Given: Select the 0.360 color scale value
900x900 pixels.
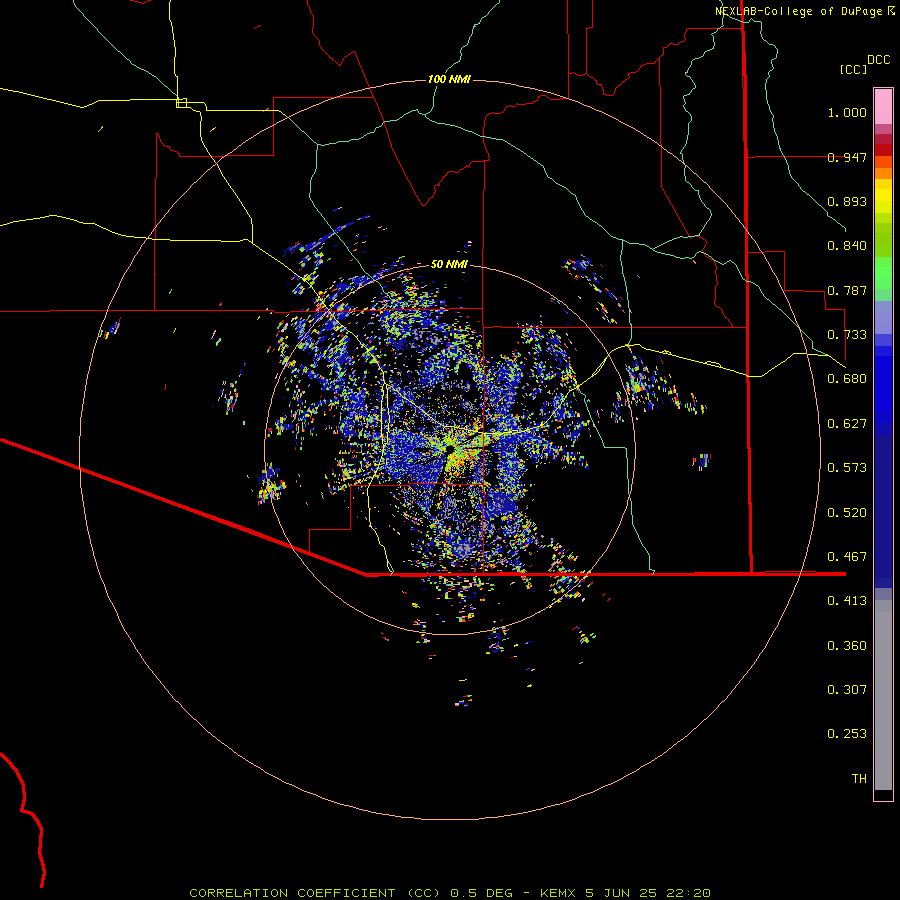Looking at the screenshot, I should pyautogui.click(x=847, y=646).
